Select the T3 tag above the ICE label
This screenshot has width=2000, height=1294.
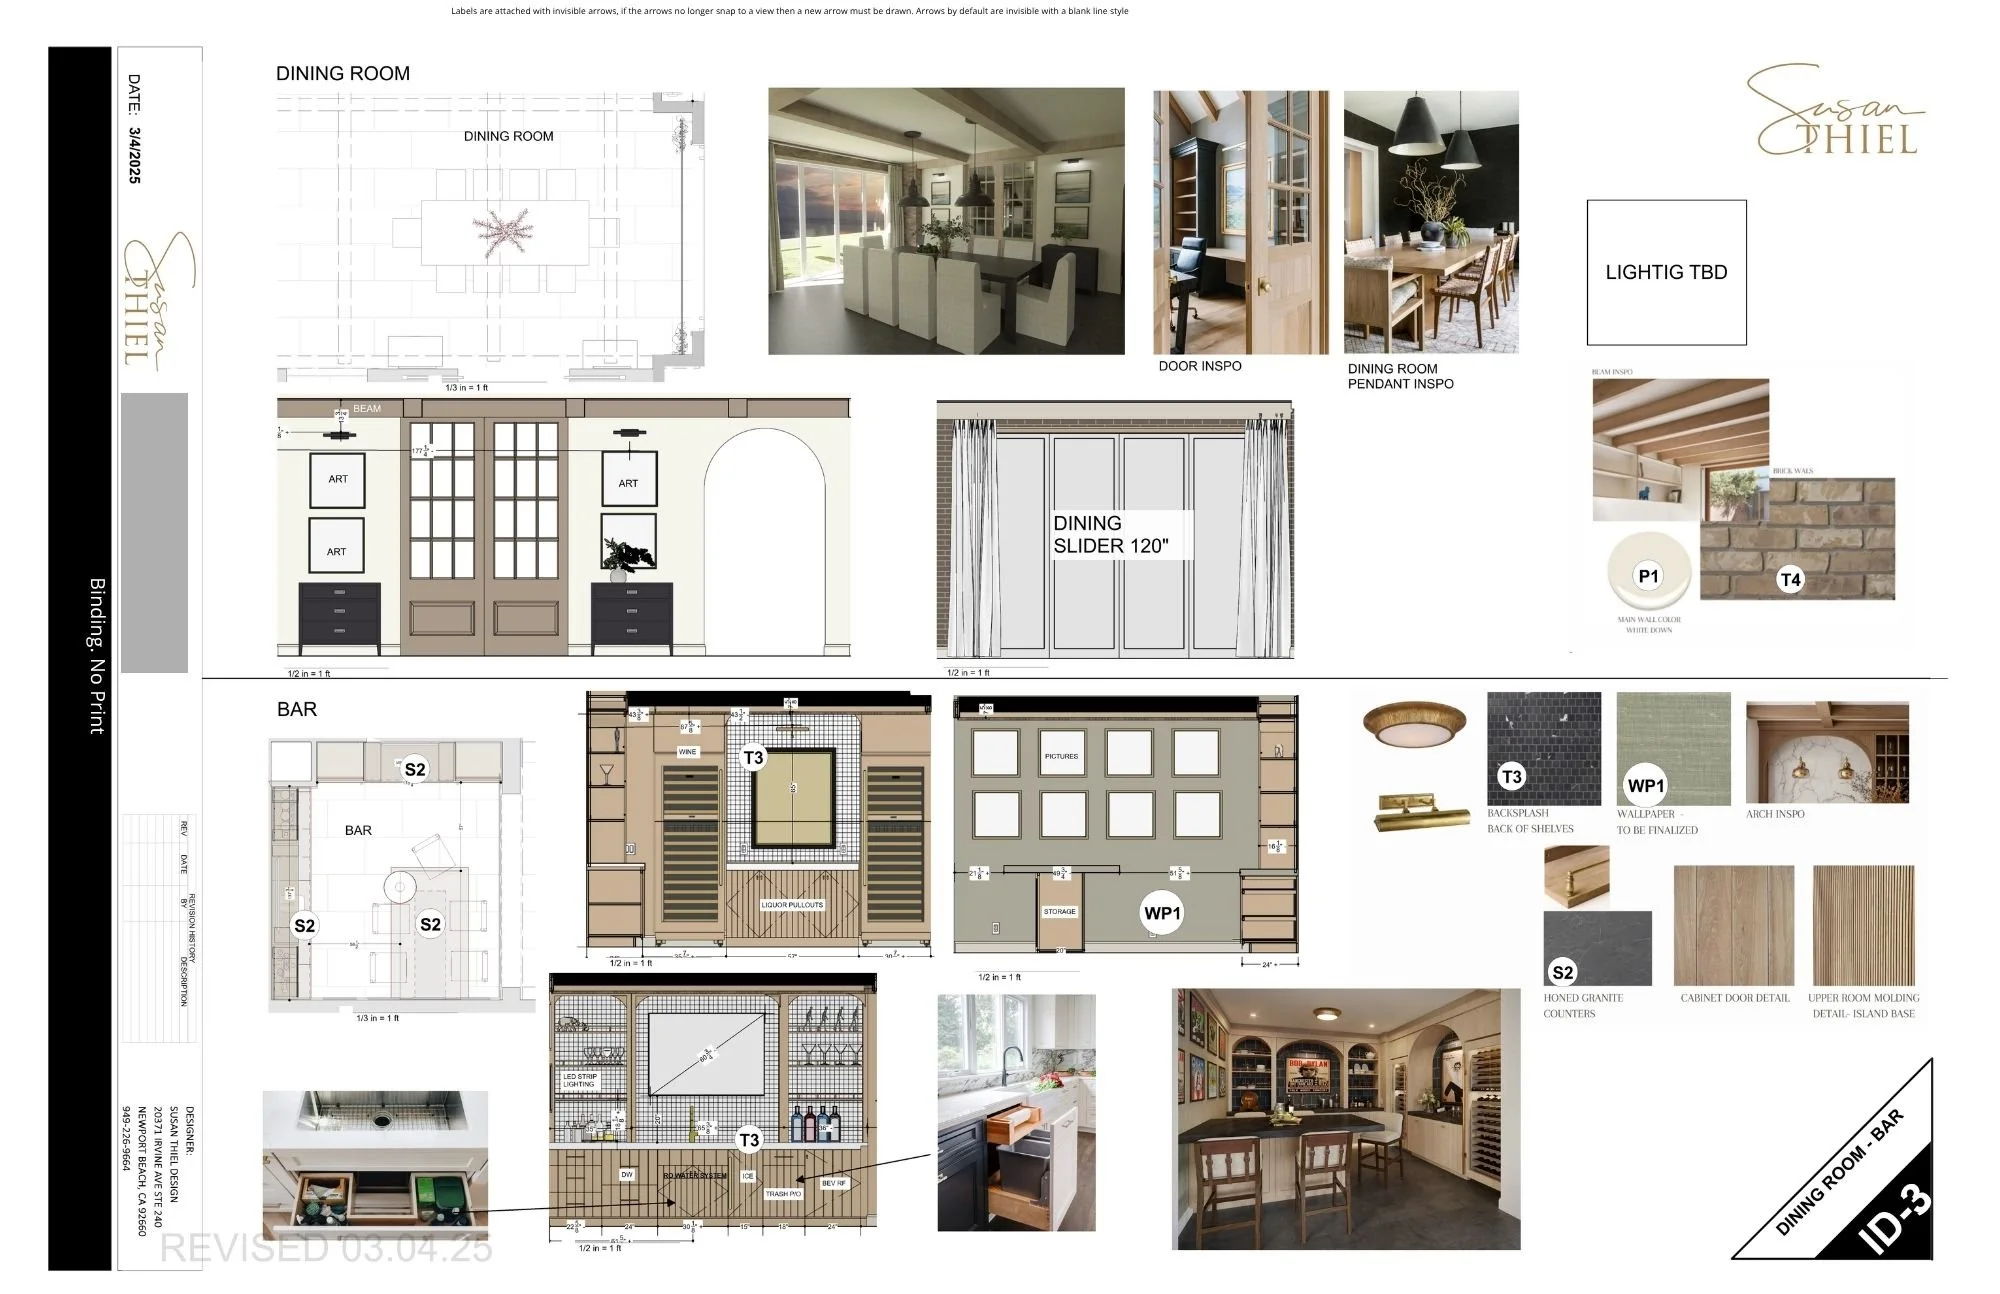748,1140
